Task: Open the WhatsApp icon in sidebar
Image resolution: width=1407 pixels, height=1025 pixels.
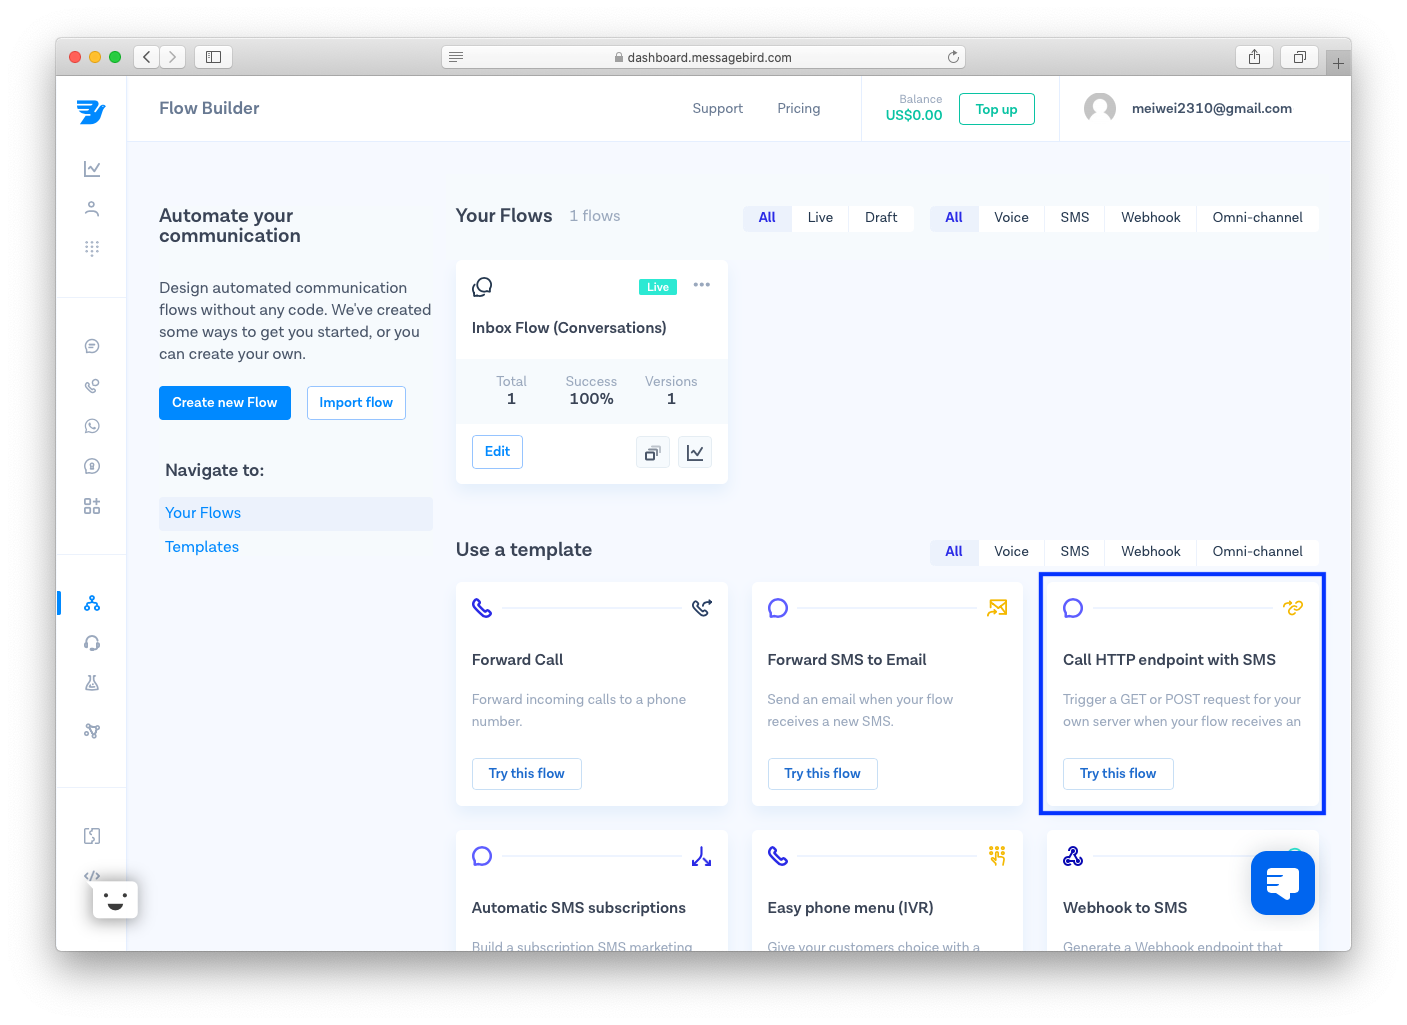Action: point(92,426)
